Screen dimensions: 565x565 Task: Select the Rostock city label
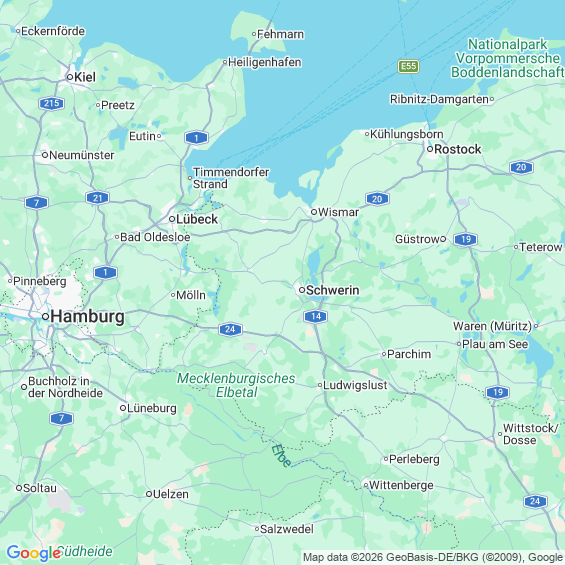(458, 149)
